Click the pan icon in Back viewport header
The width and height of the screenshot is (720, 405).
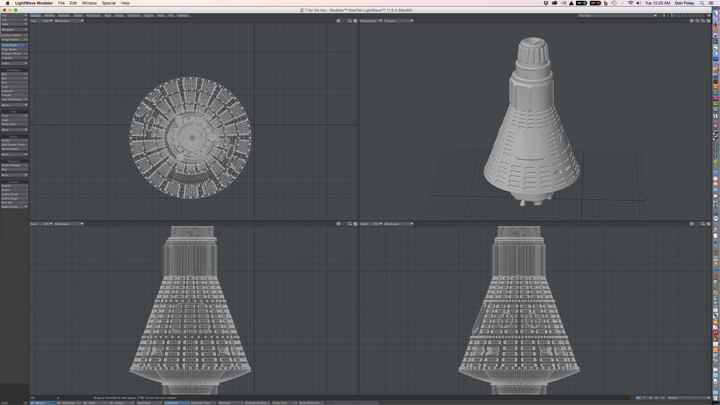click(x=338, y=224)
